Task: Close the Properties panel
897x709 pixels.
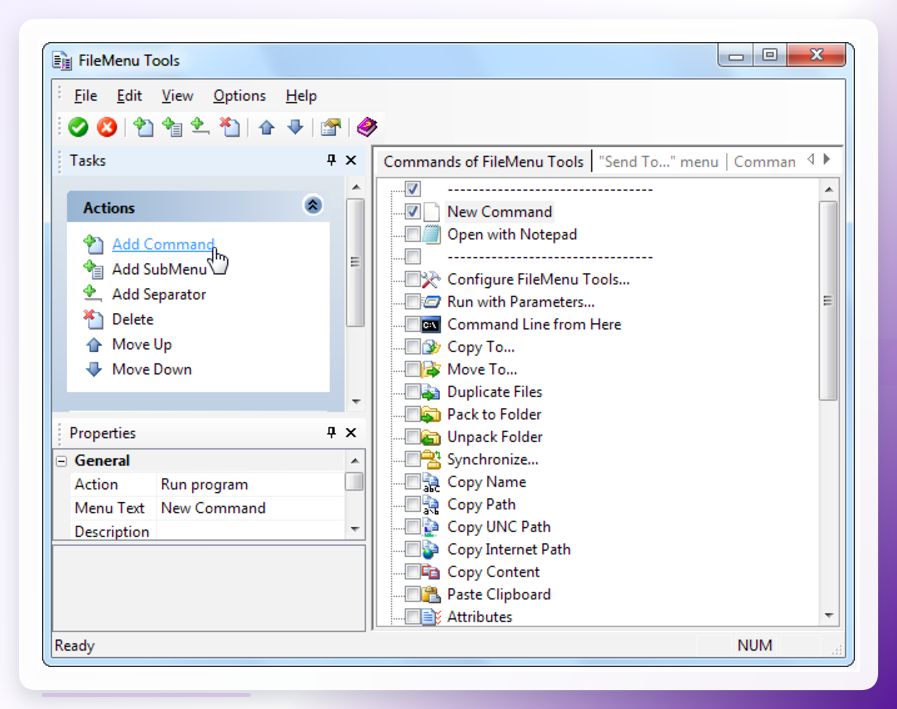Action: 351,433
